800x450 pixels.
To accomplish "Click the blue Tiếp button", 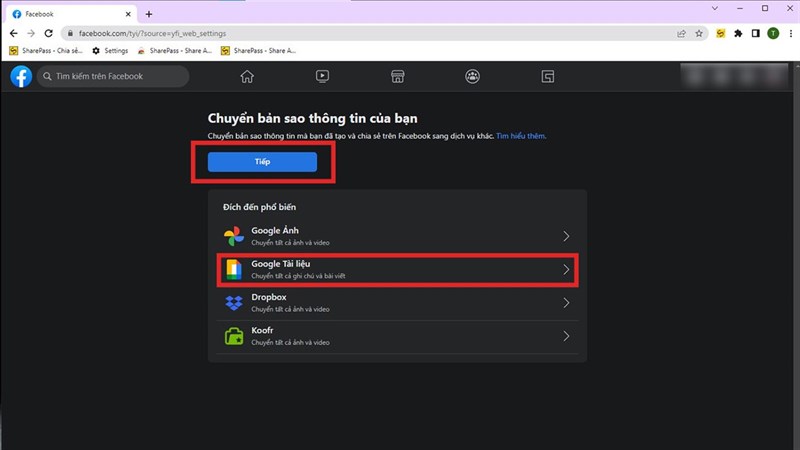I will pos(262,162).
